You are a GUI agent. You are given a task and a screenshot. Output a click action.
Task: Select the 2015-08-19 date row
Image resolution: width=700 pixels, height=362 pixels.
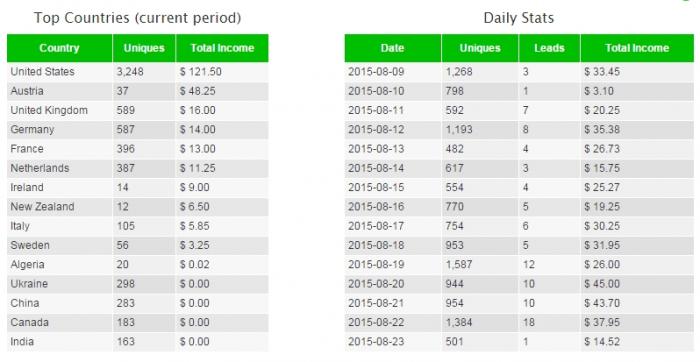point(519,265)
